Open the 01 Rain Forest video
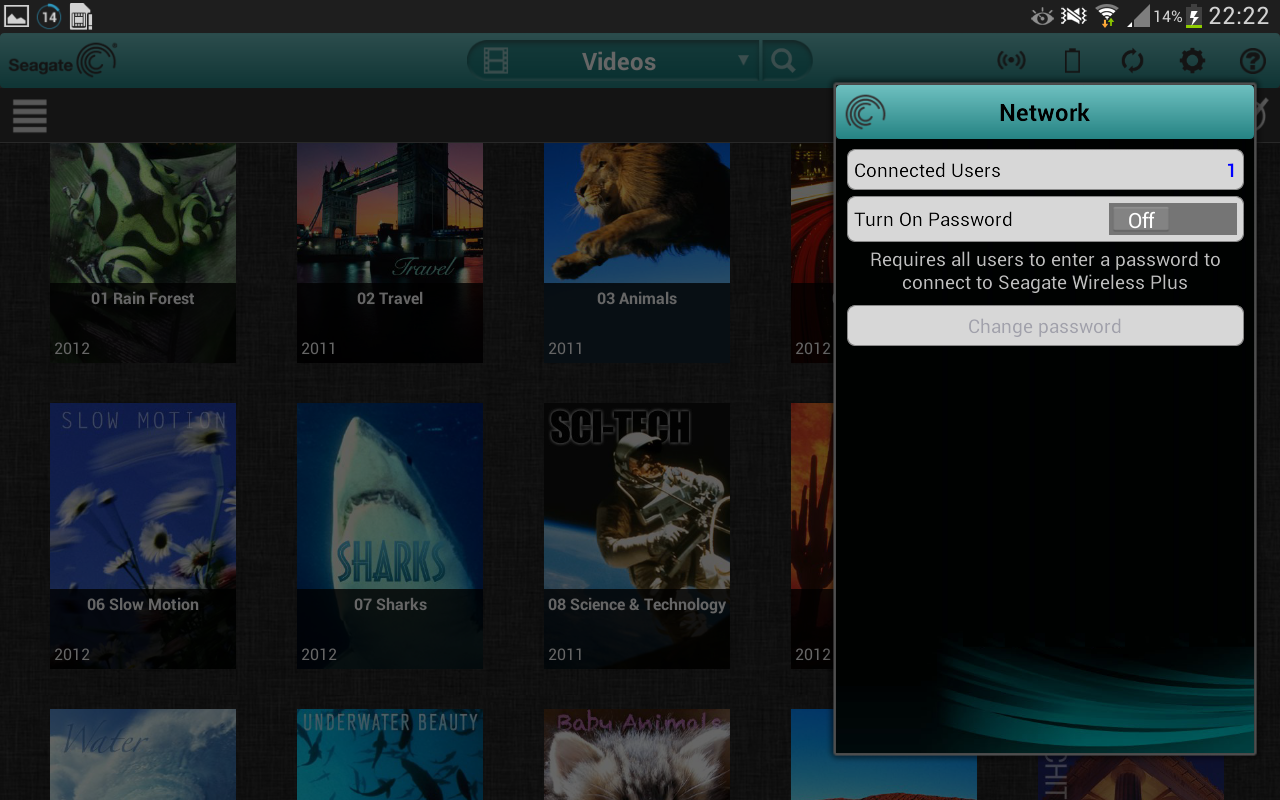Viewport: 1280px width, 800px height. (x=143, y=252)
